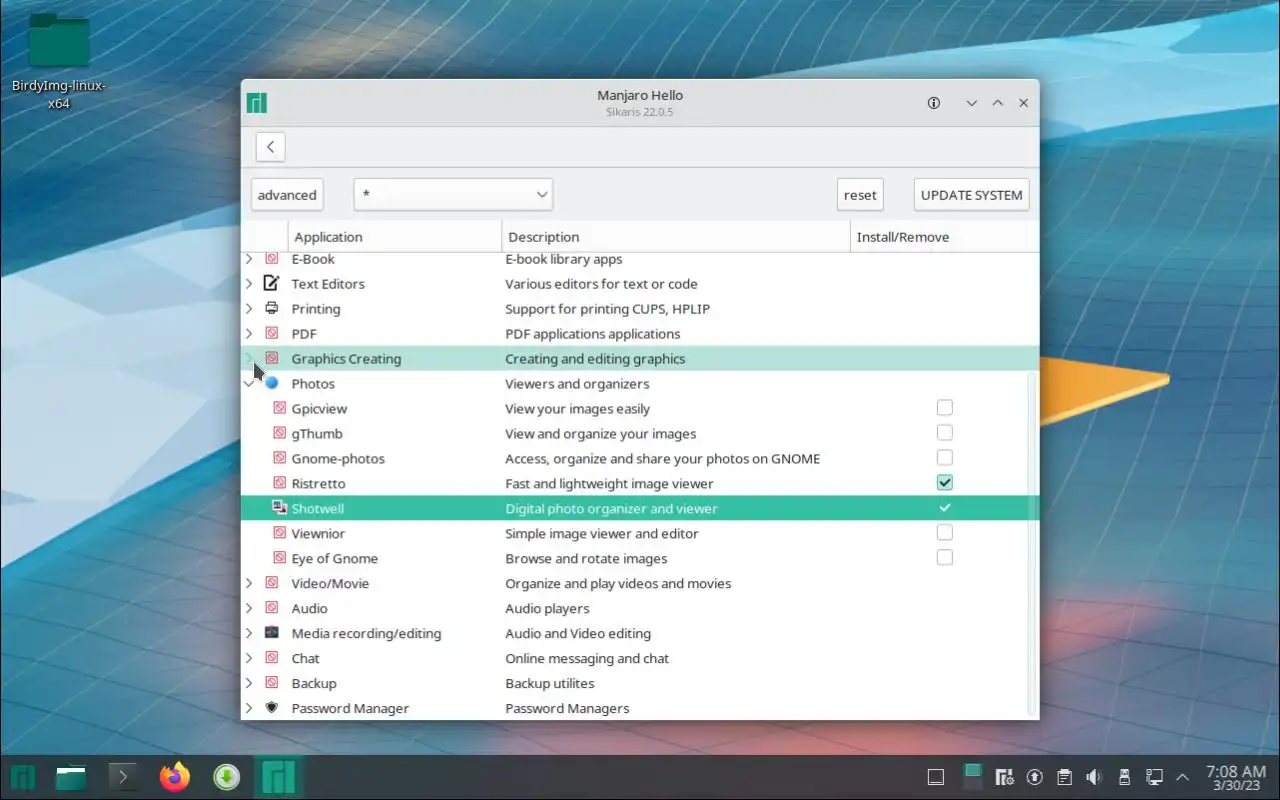Click the UPDATE SYSTEM button
Image resolution: width=1280 pixels, height=800 pixels.
[972, 194]
